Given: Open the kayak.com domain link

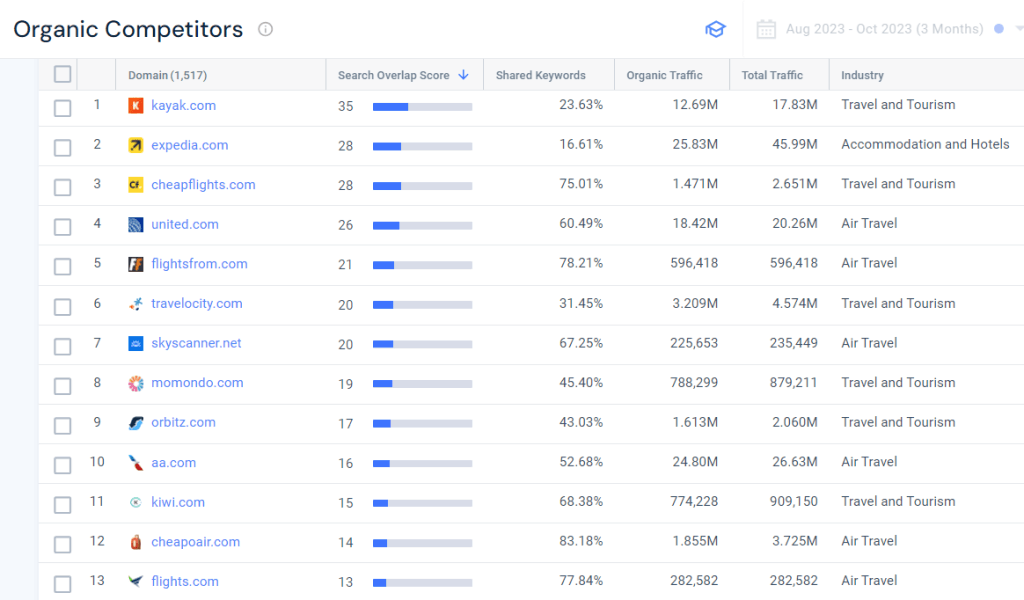Looking at the screenshot, I should pyautogui.click(x=184, y=105).
